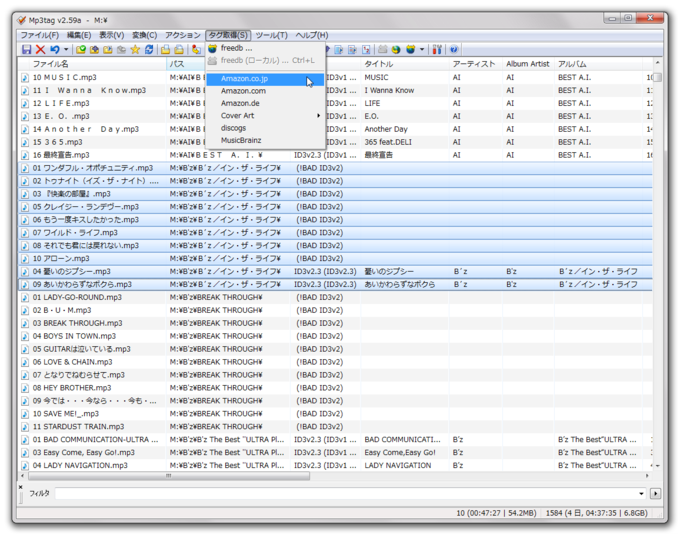
Task: Click the file icon for 10 M U S I C.mp3
Action: [x=25, y=78]
